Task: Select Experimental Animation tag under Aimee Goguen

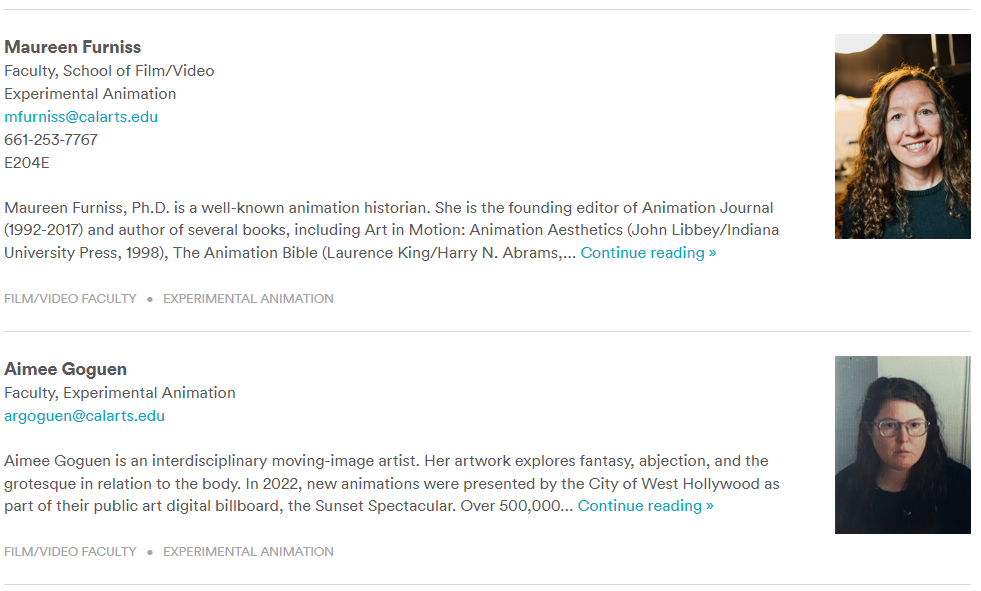Action: click(x=248, y=552)
